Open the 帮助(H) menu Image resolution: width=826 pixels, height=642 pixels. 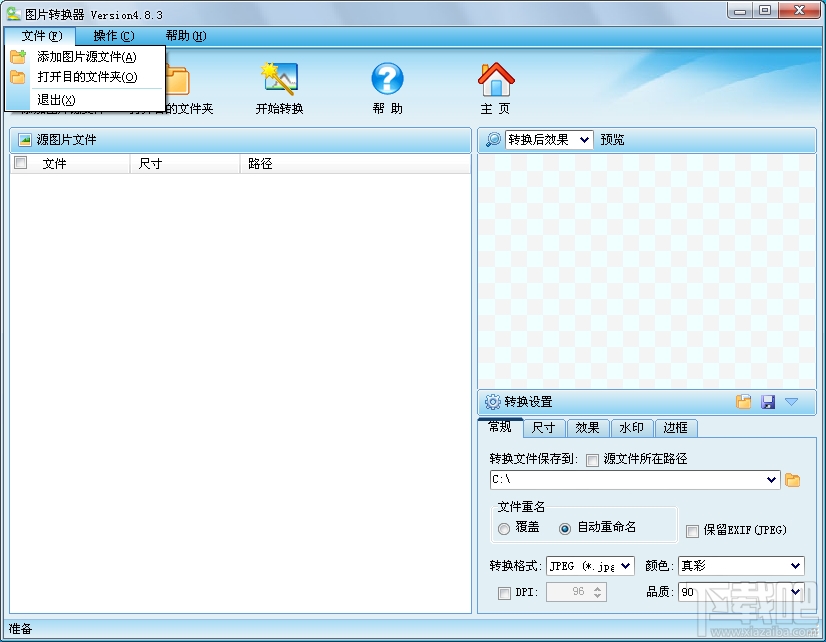(x=184, y=35)
